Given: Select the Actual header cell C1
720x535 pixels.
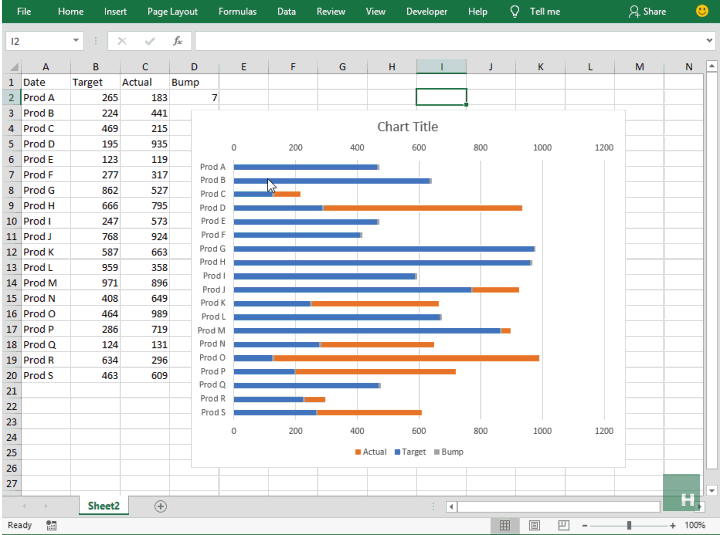Looking at the screenshot, I should 145,82.
